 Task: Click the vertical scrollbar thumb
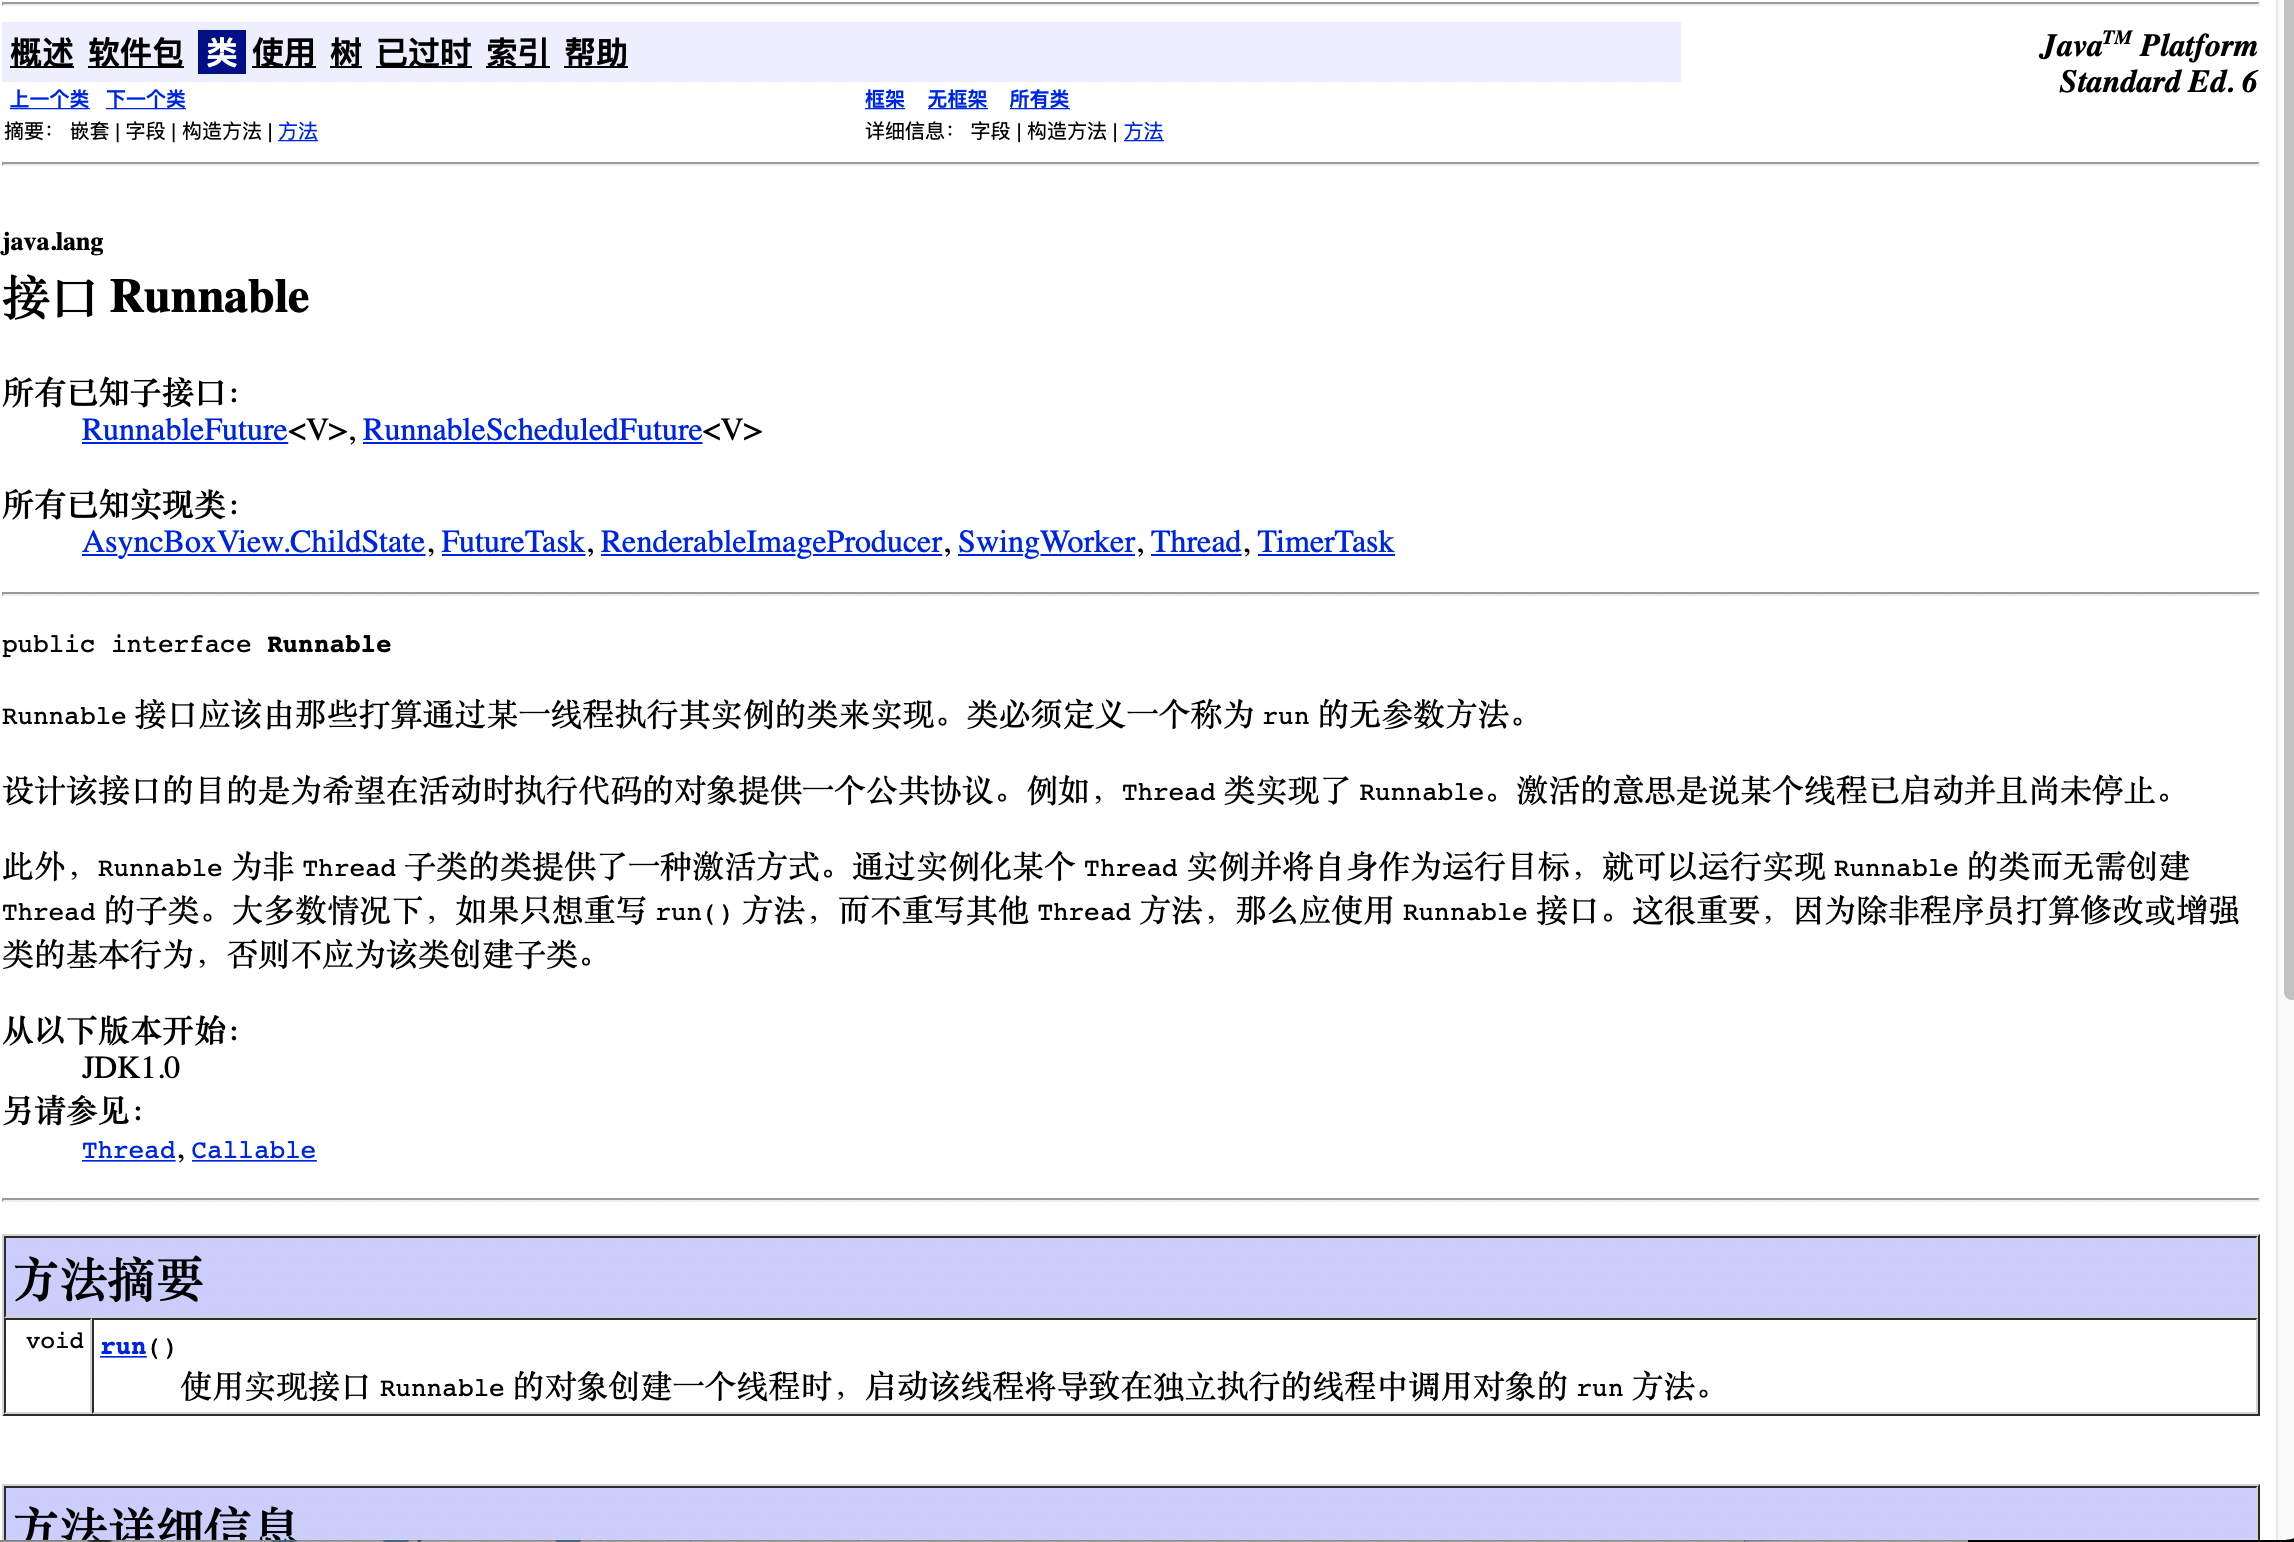coord(2288,500)
